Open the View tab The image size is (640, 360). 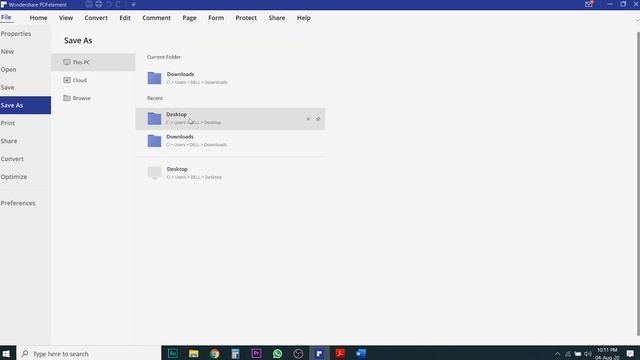pos(66,18)
